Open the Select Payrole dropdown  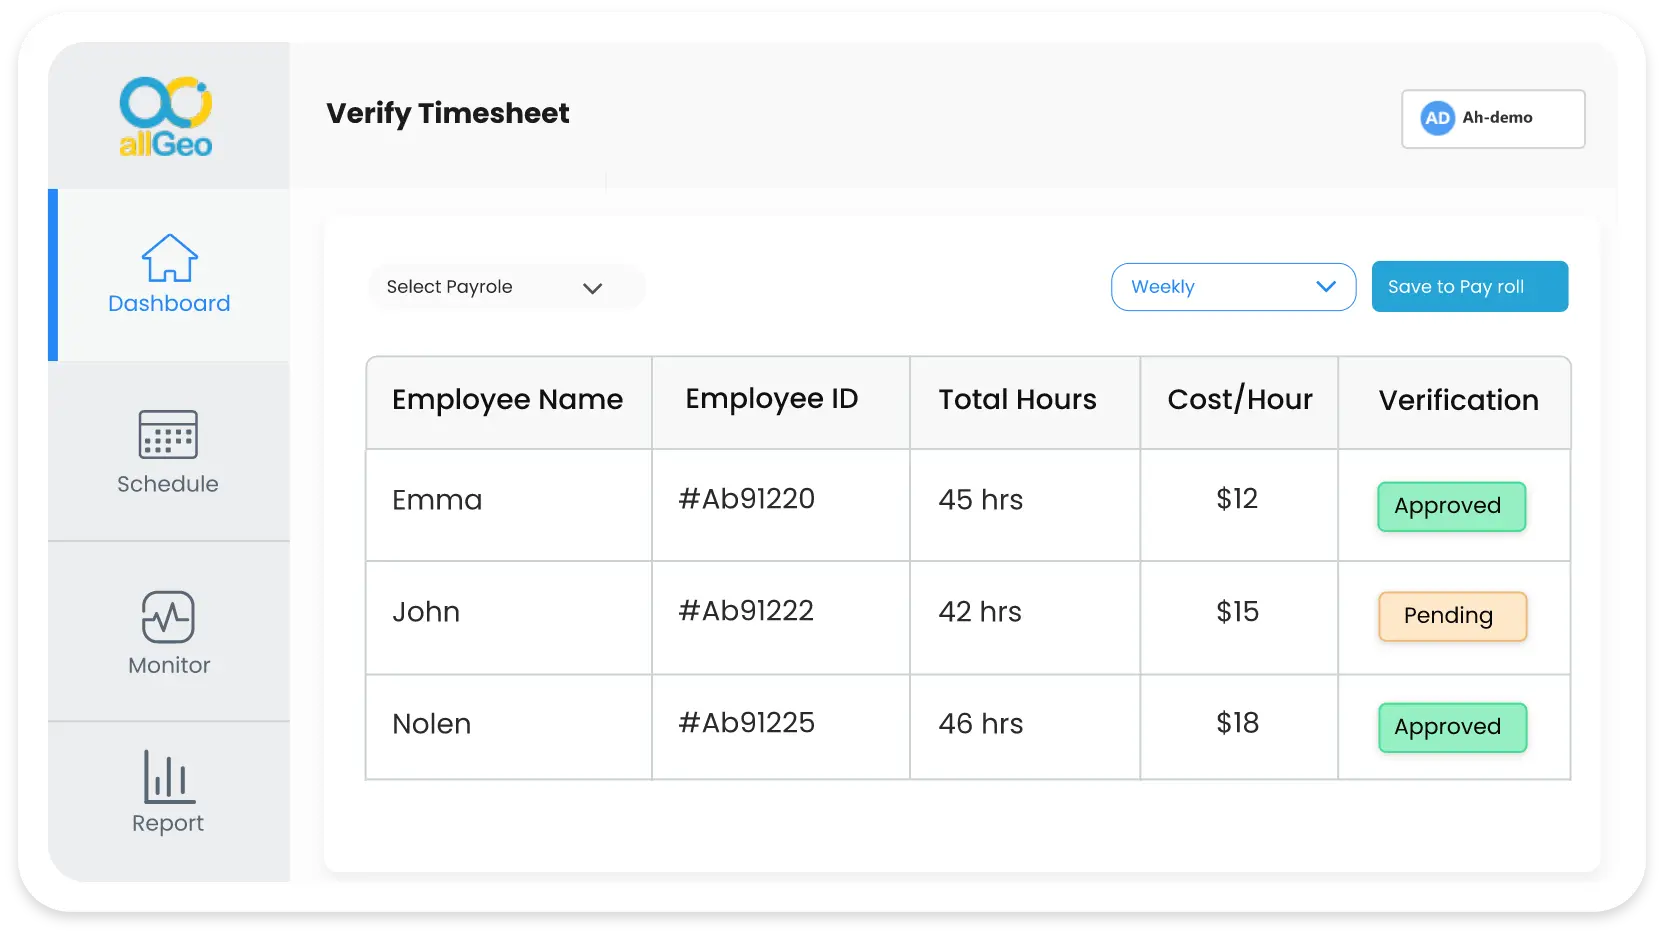tap(505, 287)
